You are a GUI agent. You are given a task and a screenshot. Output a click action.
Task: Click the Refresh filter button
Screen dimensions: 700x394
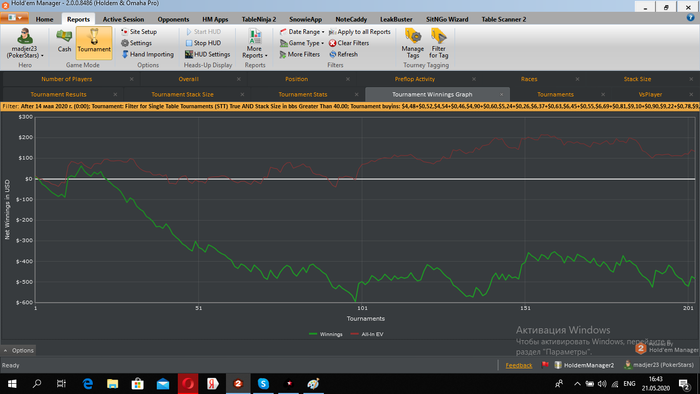(x=343, y=54)
